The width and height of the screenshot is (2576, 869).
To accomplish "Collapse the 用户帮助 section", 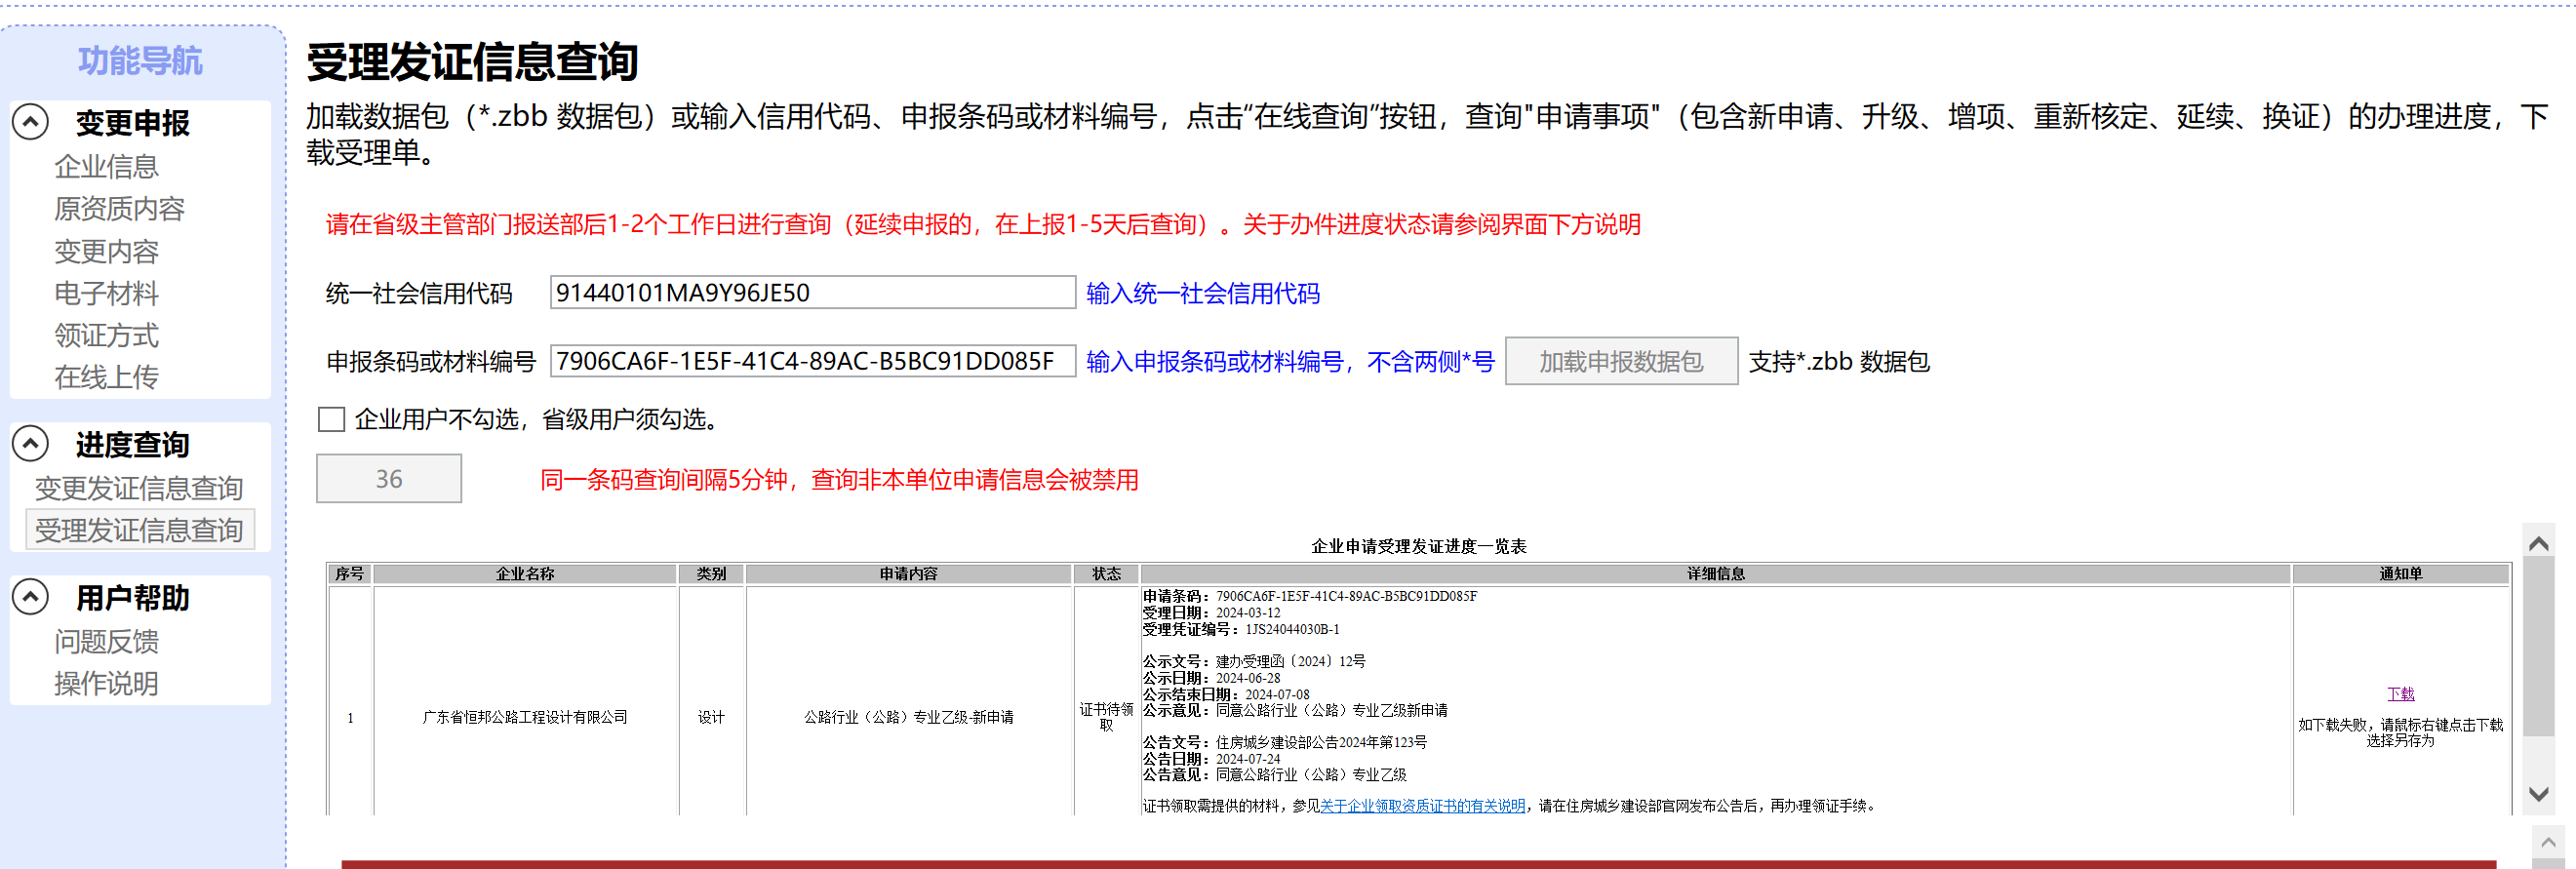I will (x=30, y=597).
